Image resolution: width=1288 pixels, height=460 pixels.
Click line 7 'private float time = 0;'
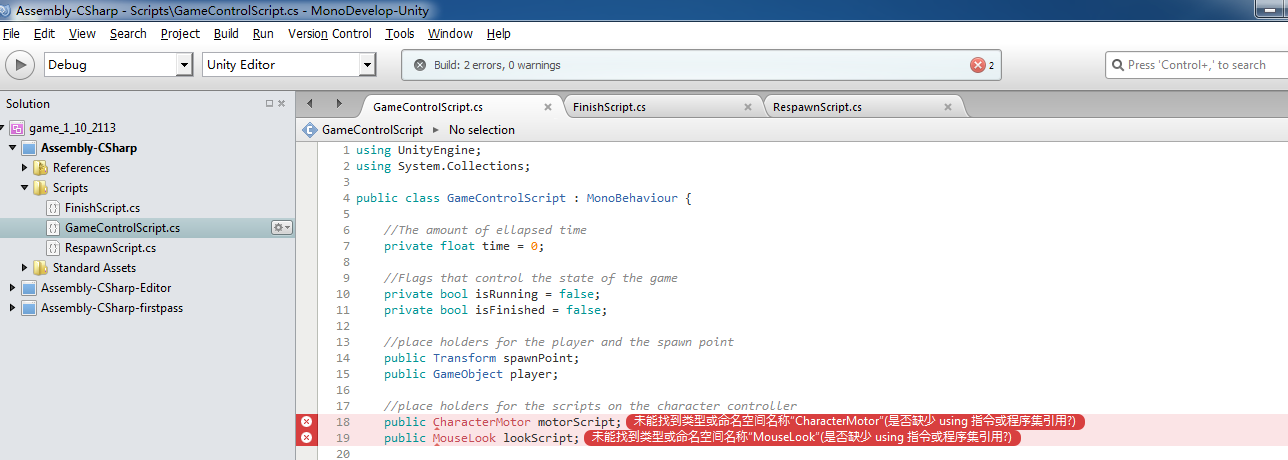pos(464,246)
